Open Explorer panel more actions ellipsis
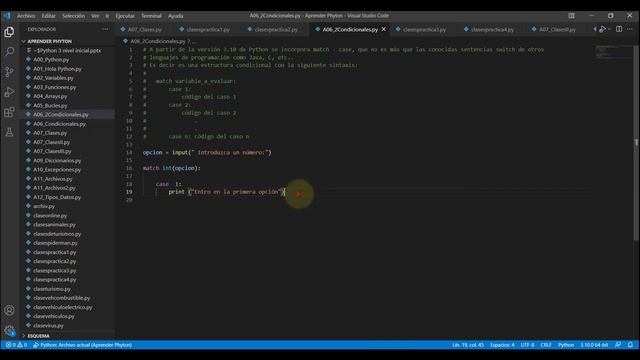The height and width of the screenshot is (360, 640). 105,29
